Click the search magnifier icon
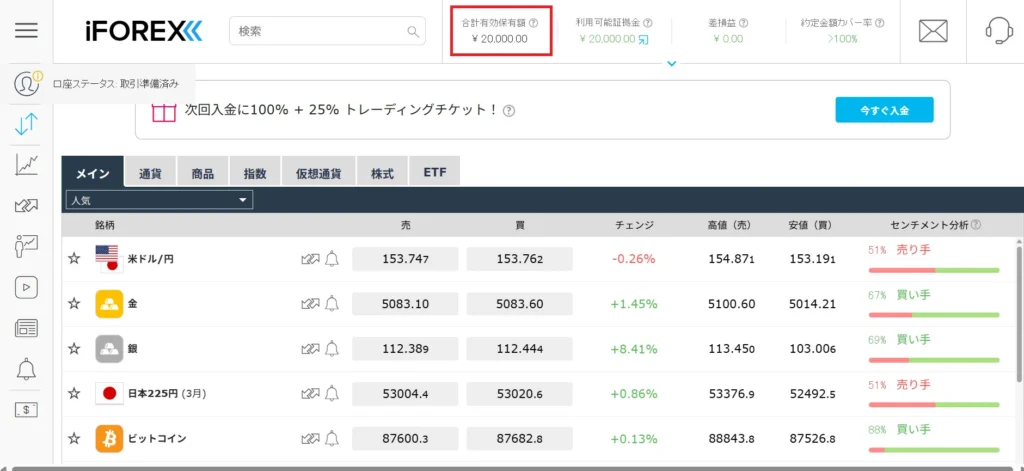Image resolution: width=1024 pixels, height=471 pixels. coord(413,31)
